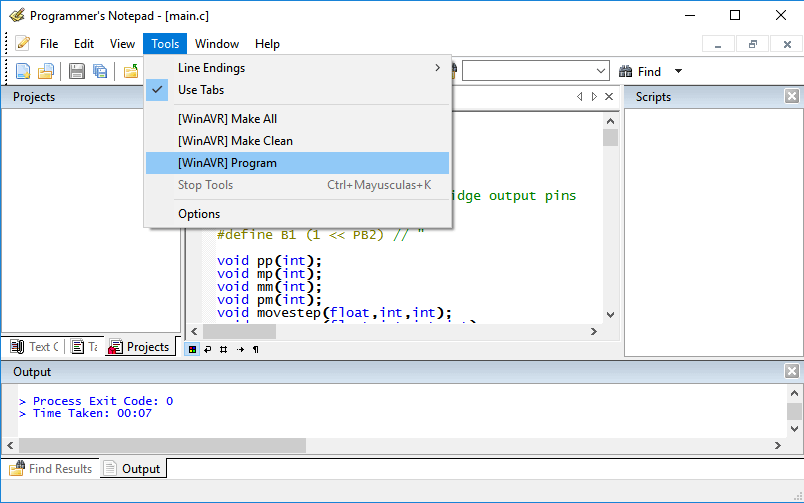804x503 pixels.
Task: Click the '#define B1' code line
Action: pos(320,235)
